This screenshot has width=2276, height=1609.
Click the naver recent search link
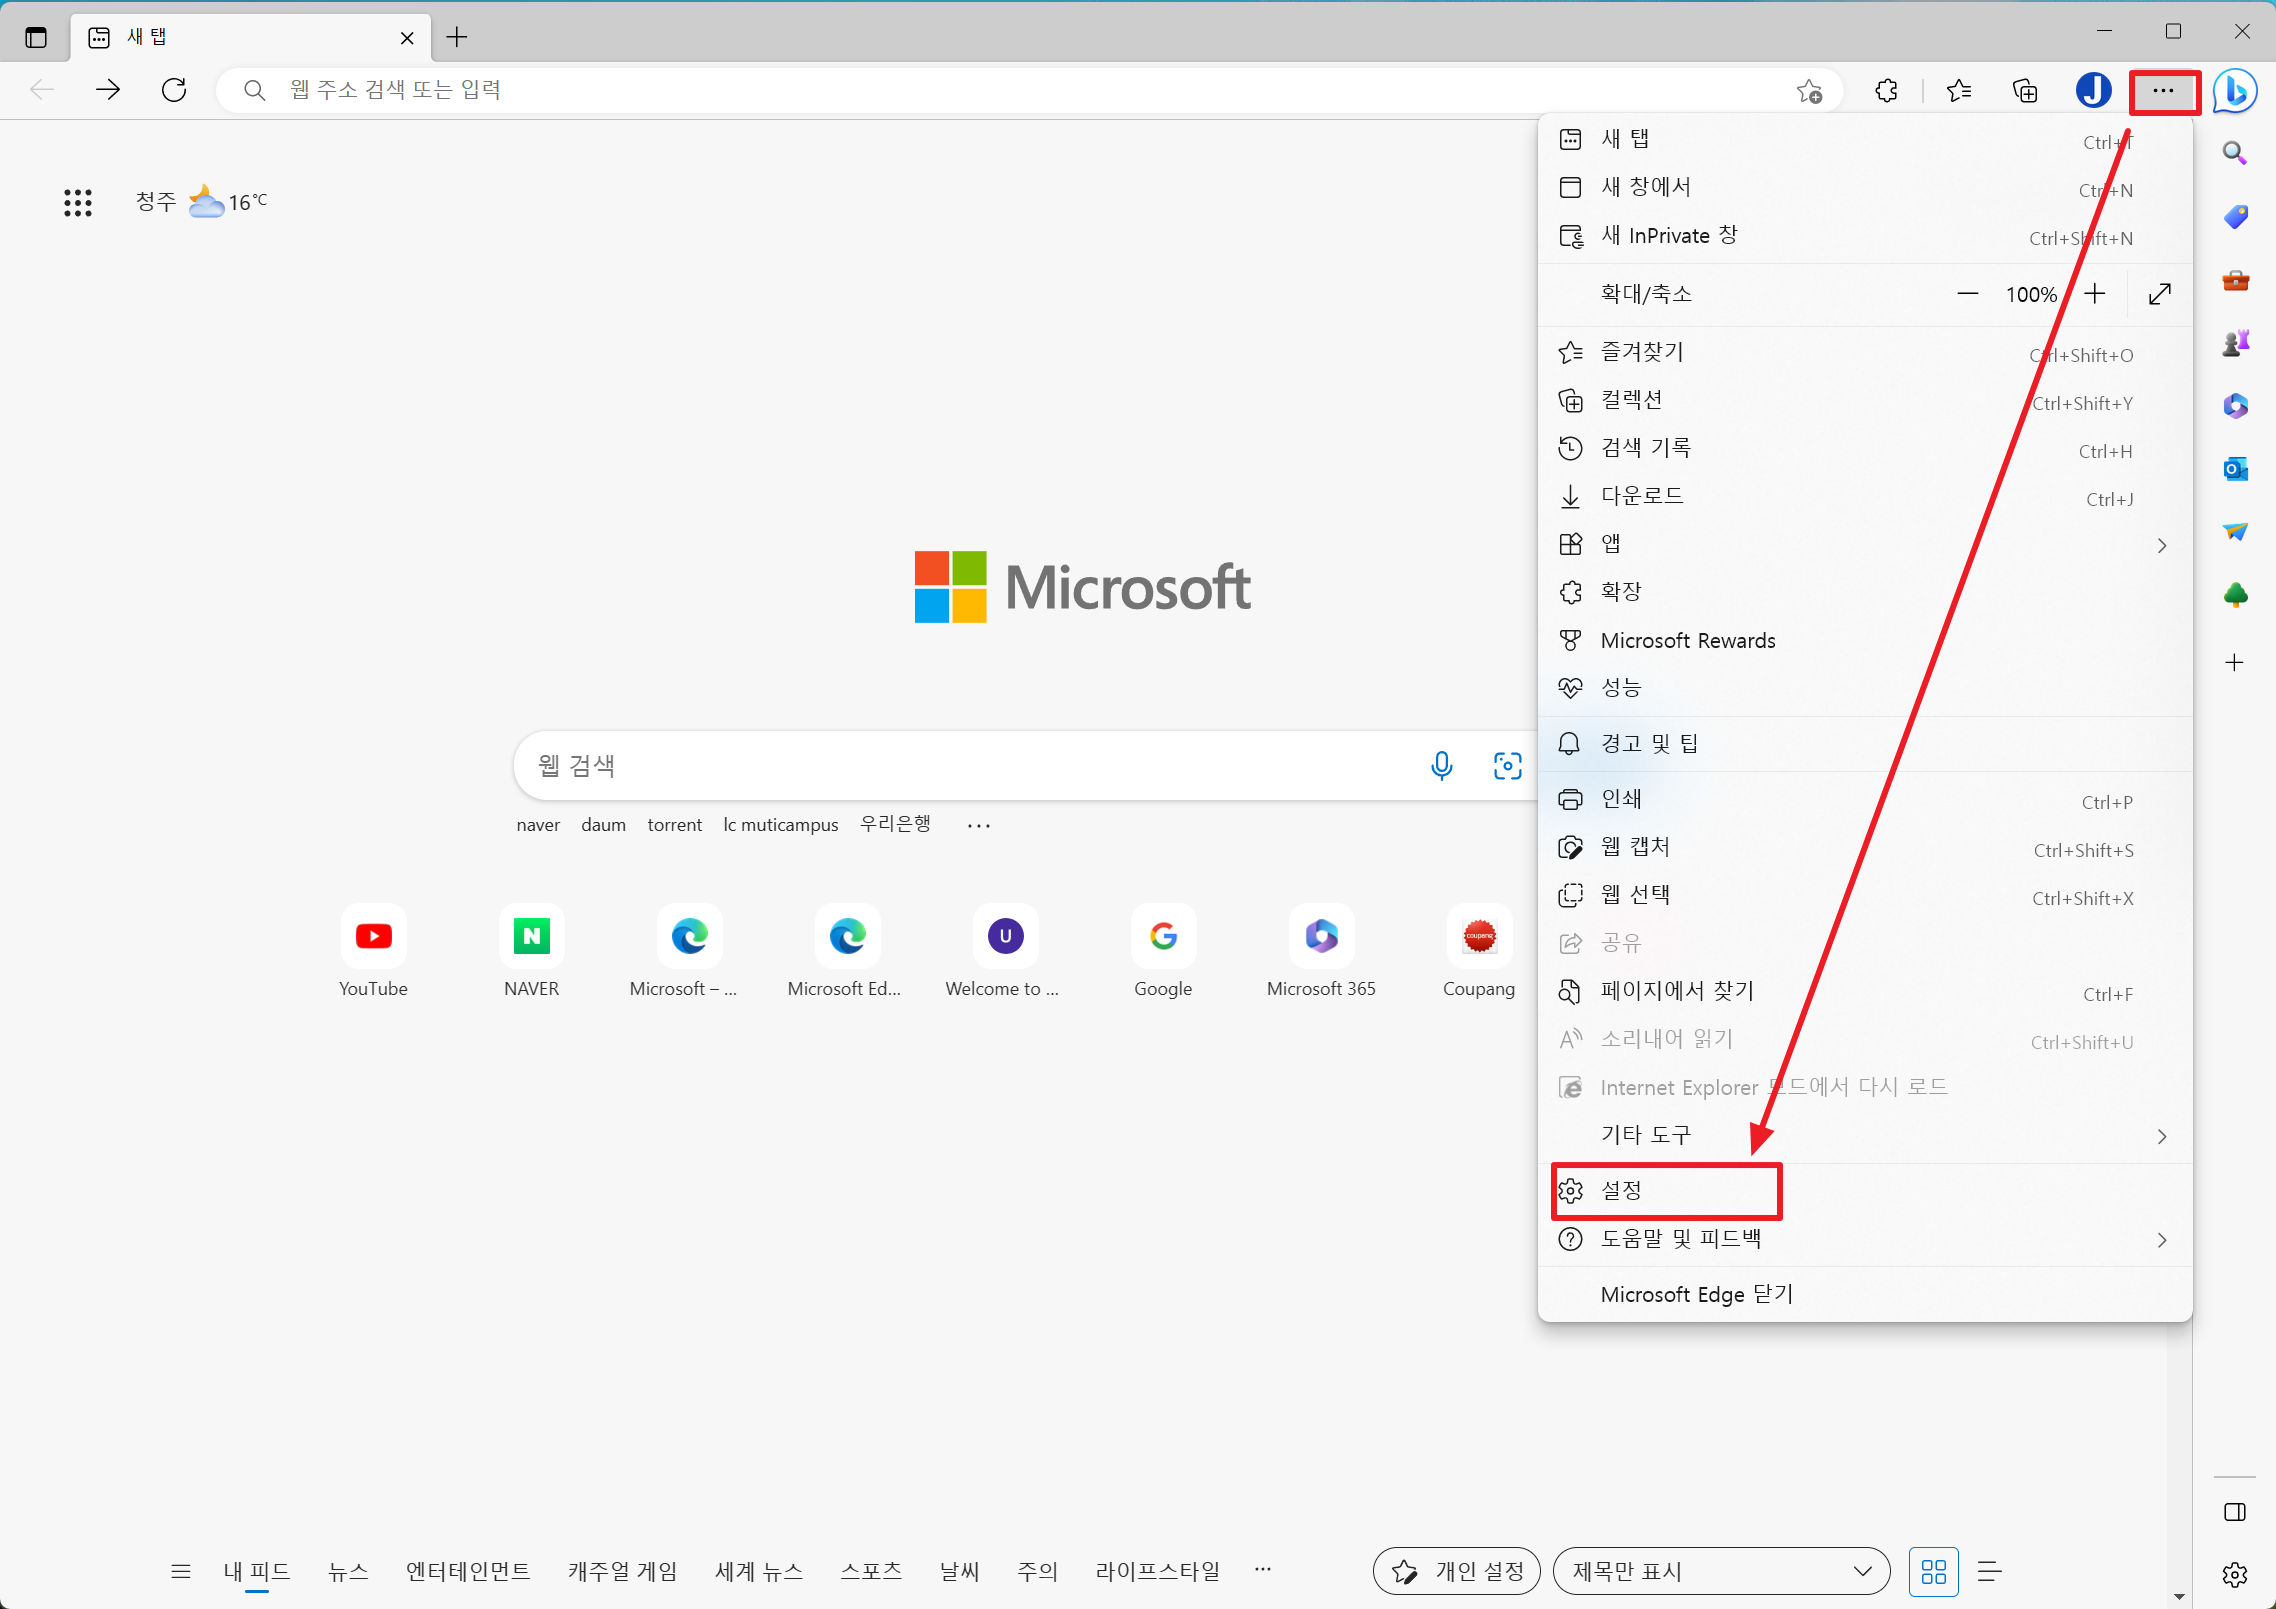tap(538, 825)
